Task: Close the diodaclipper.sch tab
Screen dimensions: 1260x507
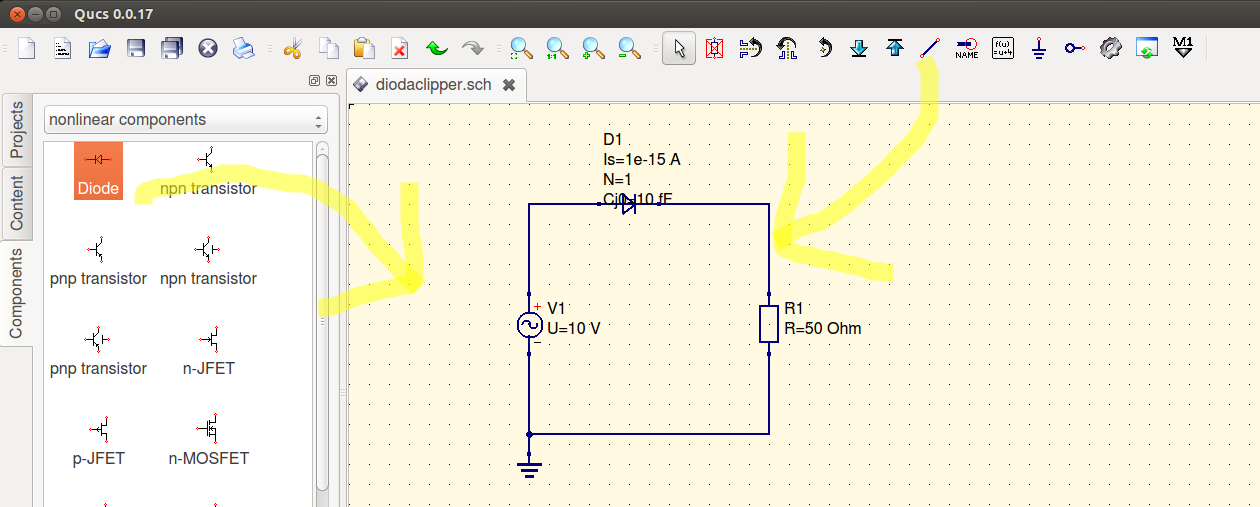Action: [508, 85]
